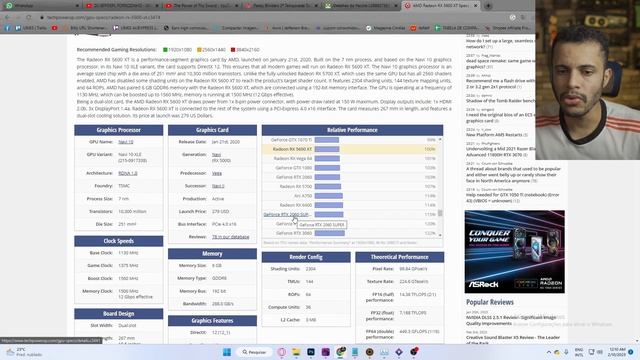Open the Navi II successor link
Image resolution: width=640 pixels, height=360 pixels.
(218, 186)
